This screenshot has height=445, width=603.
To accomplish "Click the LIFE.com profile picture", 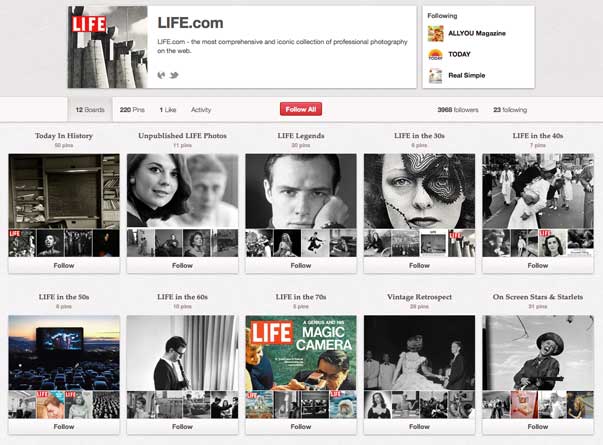I will coord(108,47).
